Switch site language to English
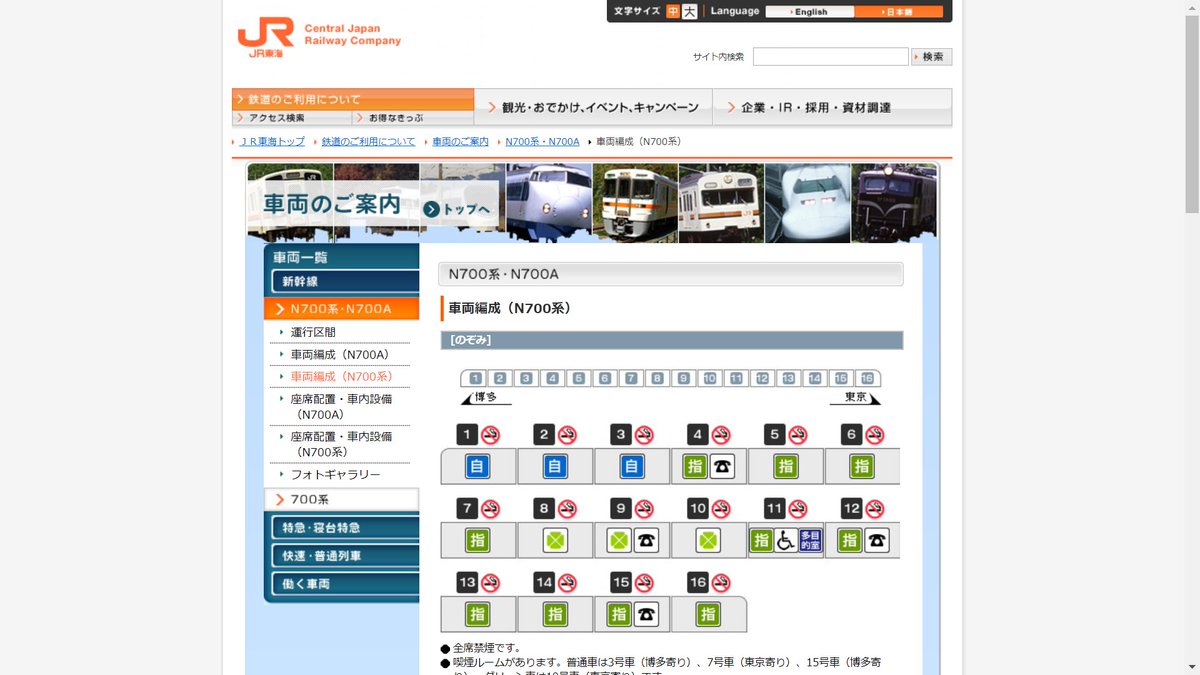The width and height of the screenshot is (1200, 675). pos(810,12)
